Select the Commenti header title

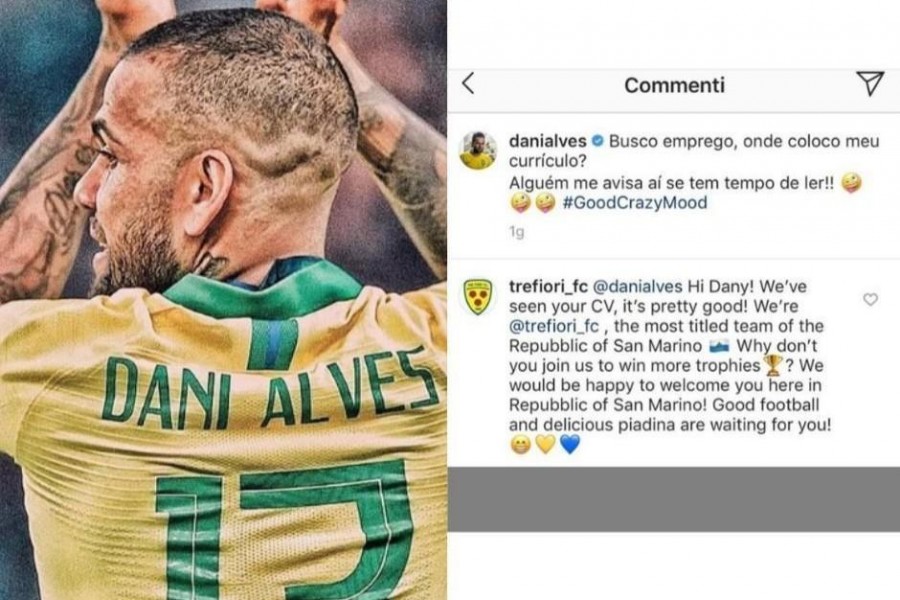click(x=674, y=85)
